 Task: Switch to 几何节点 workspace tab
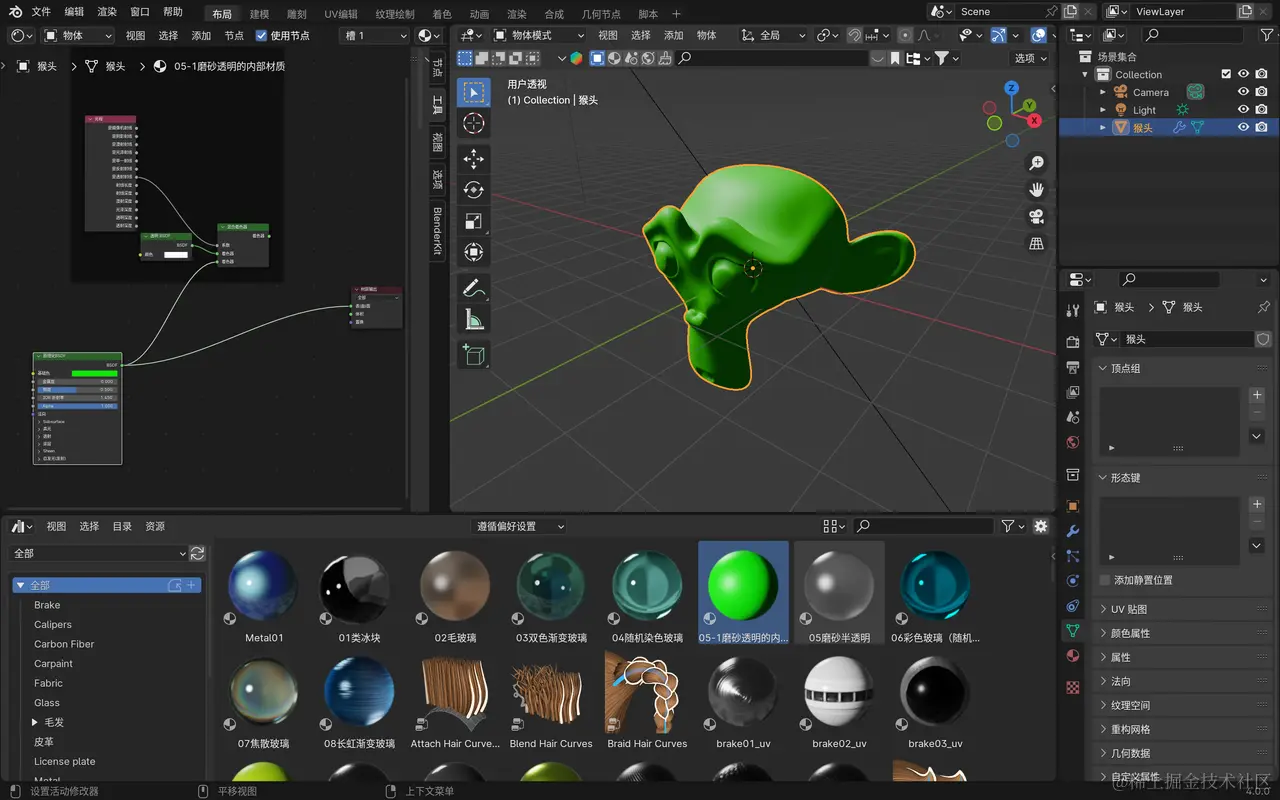(x=601, y=14)
